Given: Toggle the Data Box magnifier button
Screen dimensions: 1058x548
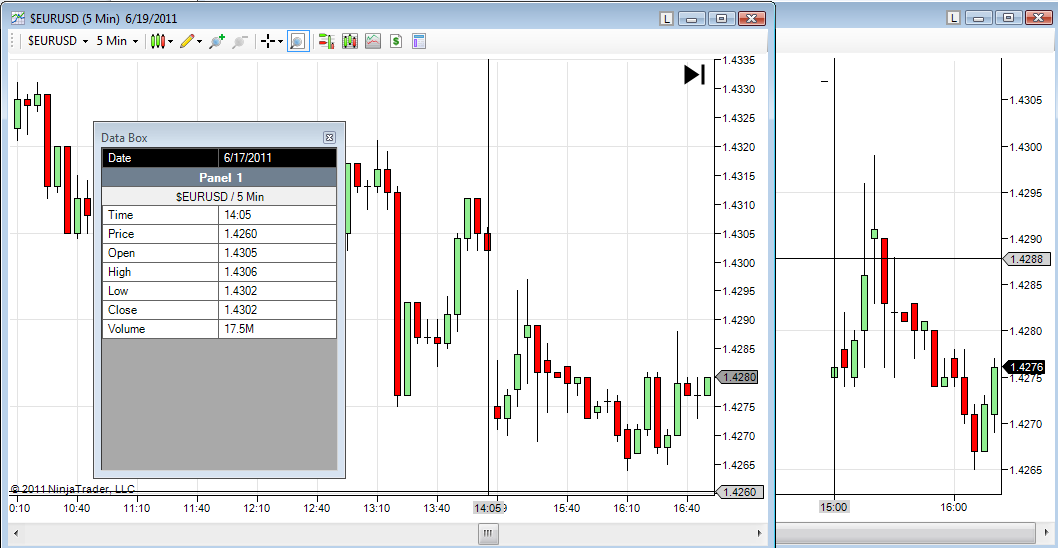Looking at the screenshot, I should tap(298, 41).
